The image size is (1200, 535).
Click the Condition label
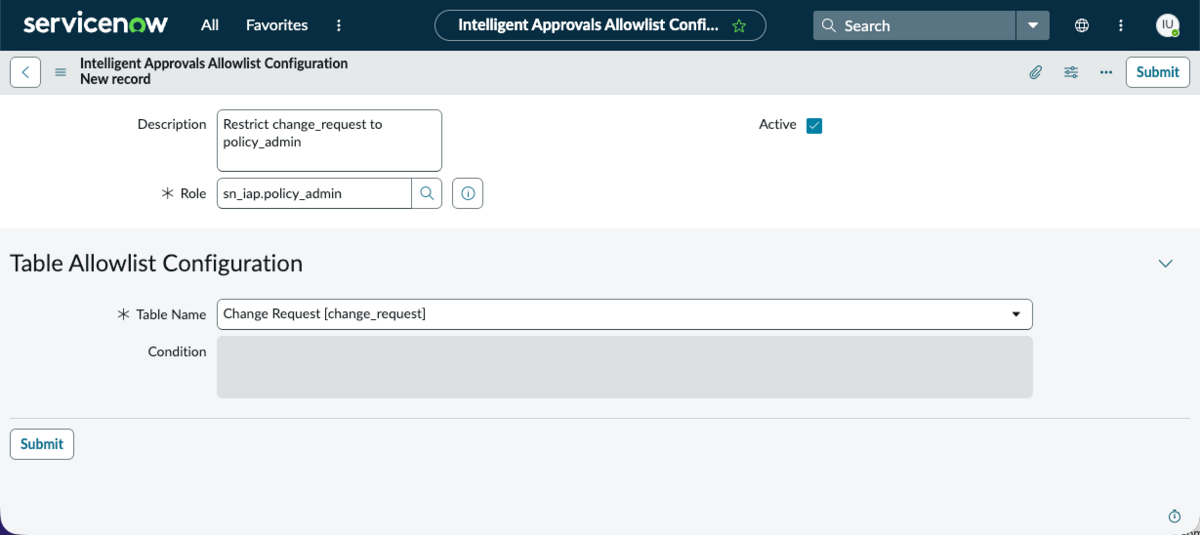pyautogui.click(x=177, y=352)
